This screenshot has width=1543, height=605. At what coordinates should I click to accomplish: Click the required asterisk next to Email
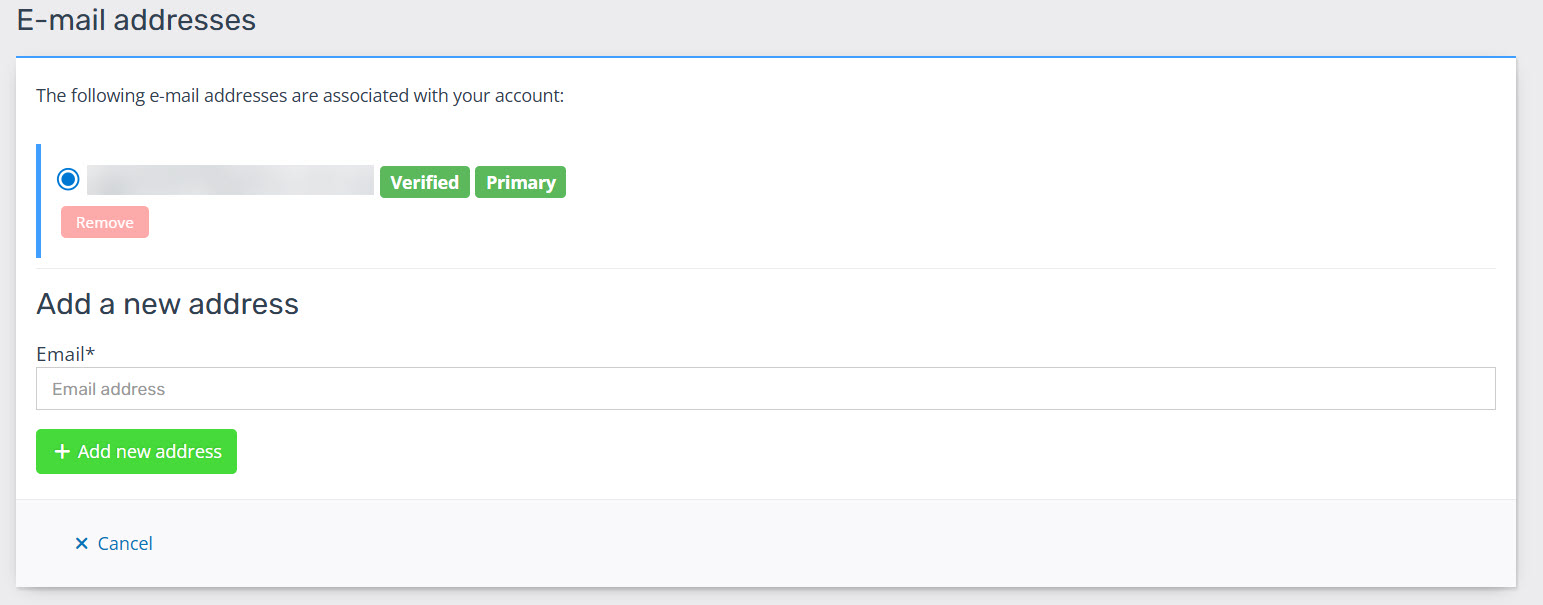pyautogui.click(x=90, y=353)
